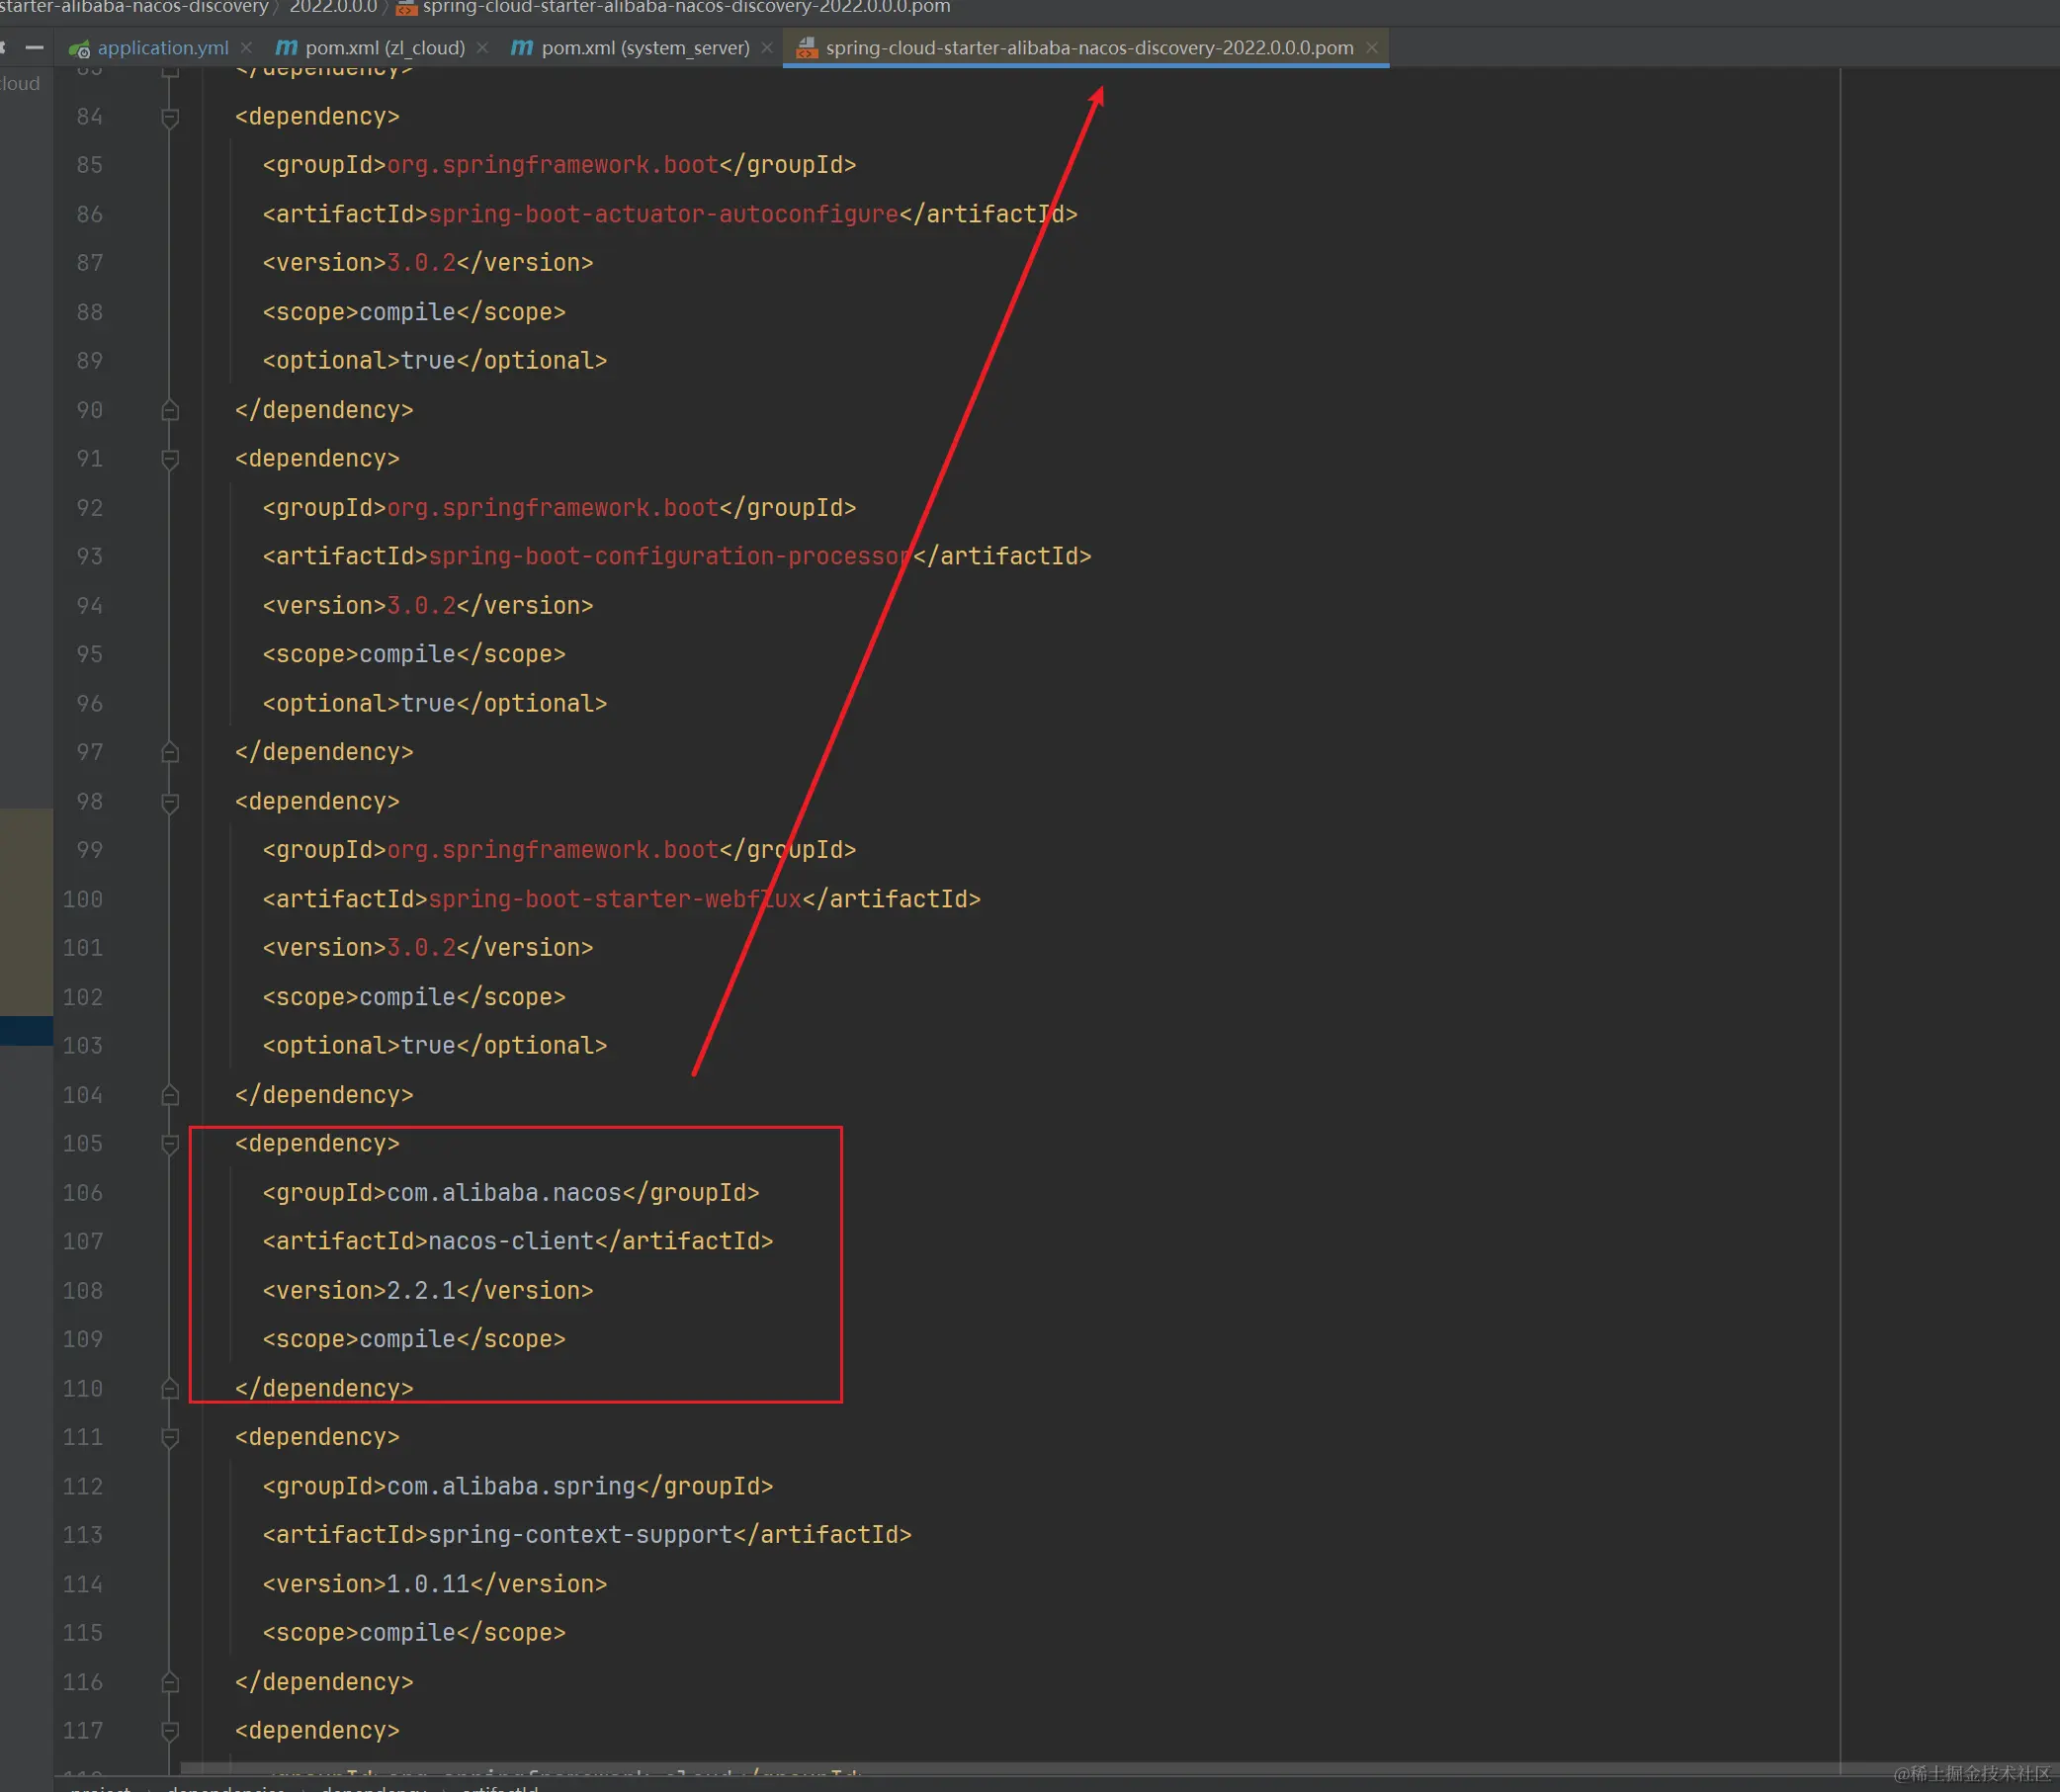Click scope compile on line 95

pos(407,654)
